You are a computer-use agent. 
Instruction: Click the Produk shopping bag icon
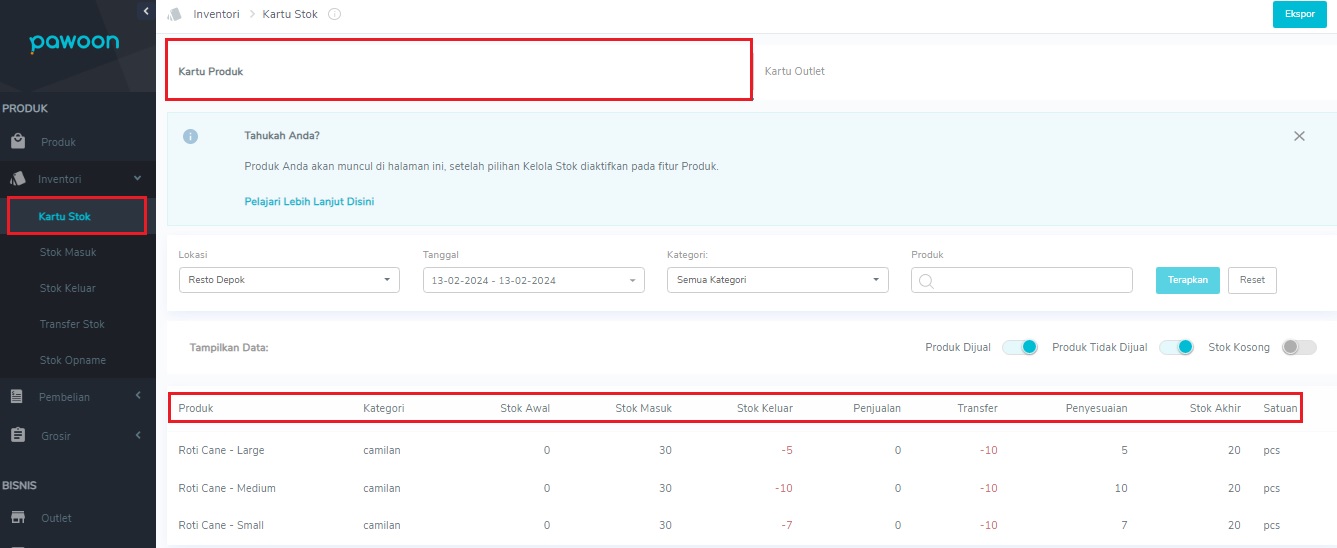(18, 142)
